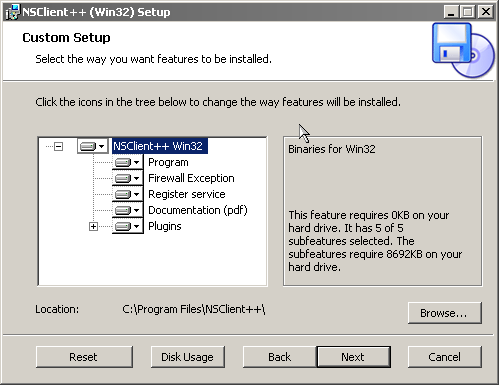This screenshot has height=385, width=499.
Task: Click the Reset button
Action: tap(84, 357)
